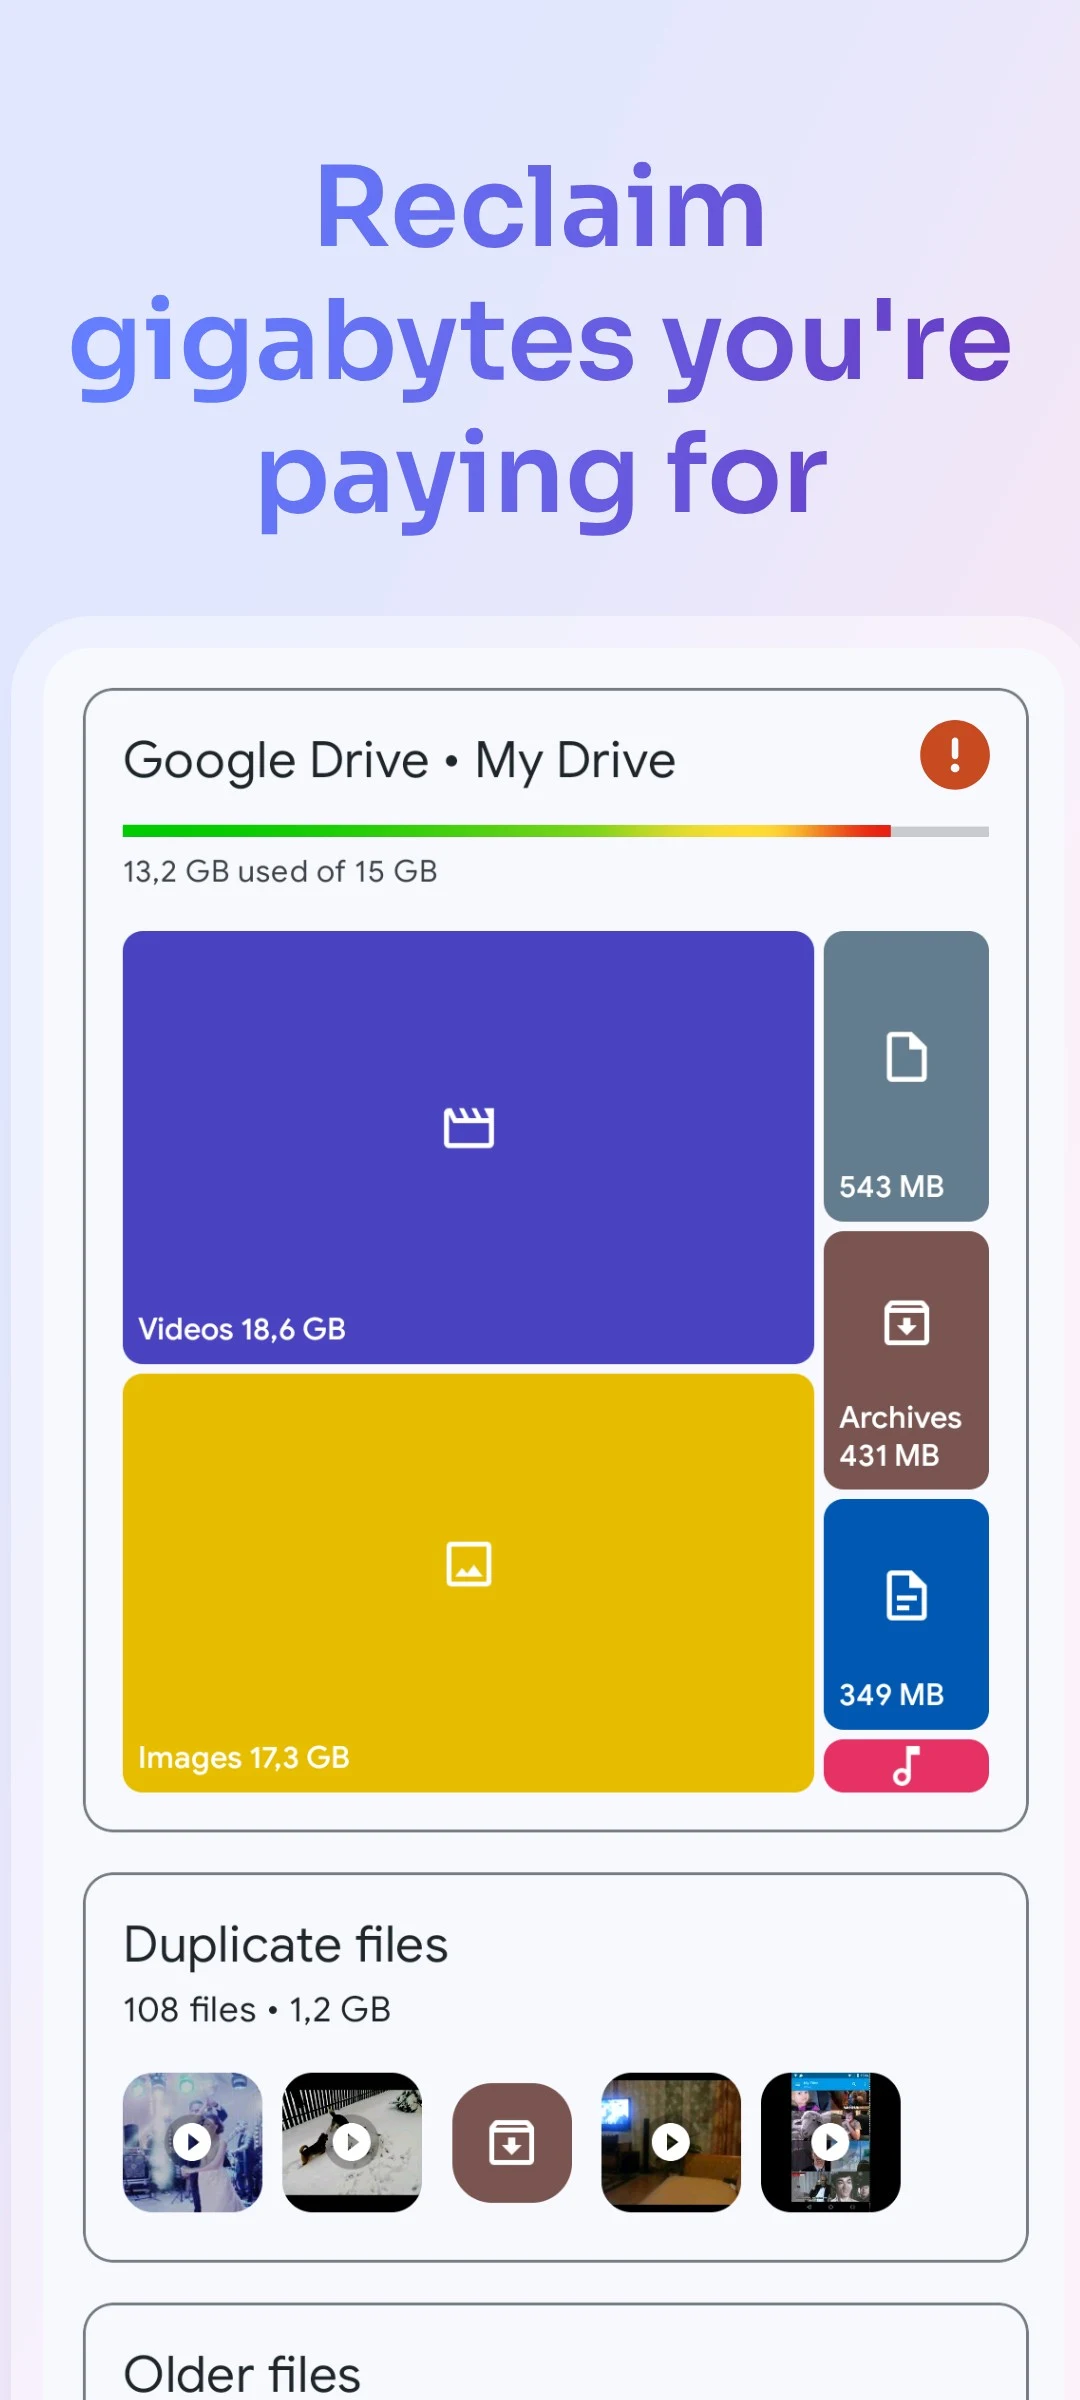
Task: Tap the orange storage warning icon
Action: coord(954,755)
